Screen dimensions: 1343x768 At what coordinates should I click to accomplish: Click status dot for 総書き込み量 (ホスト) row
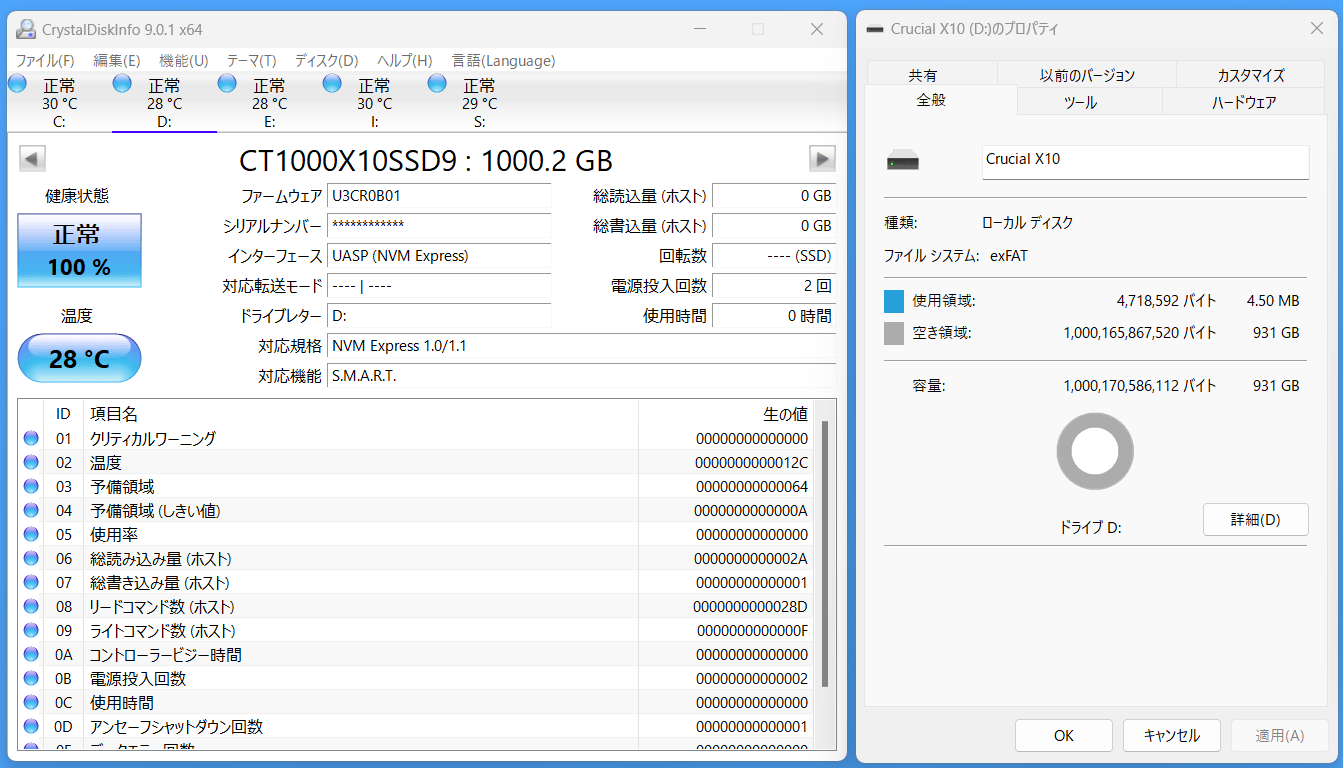click(x=31, y=582)
